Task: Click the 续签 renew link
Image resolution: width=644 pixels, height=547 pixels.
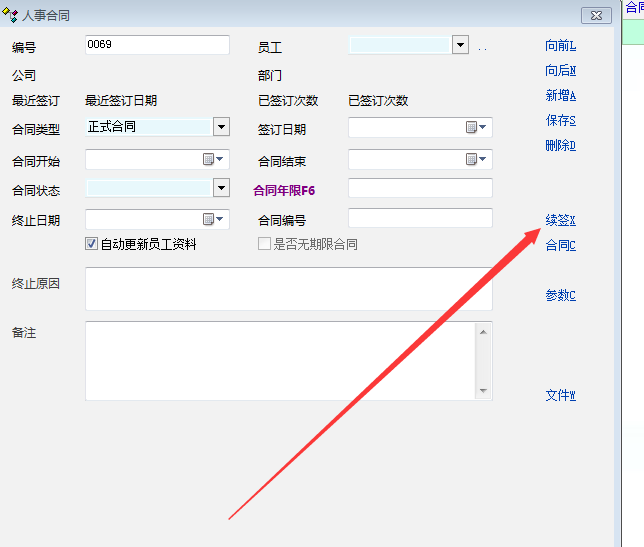Action: (560, 220)
